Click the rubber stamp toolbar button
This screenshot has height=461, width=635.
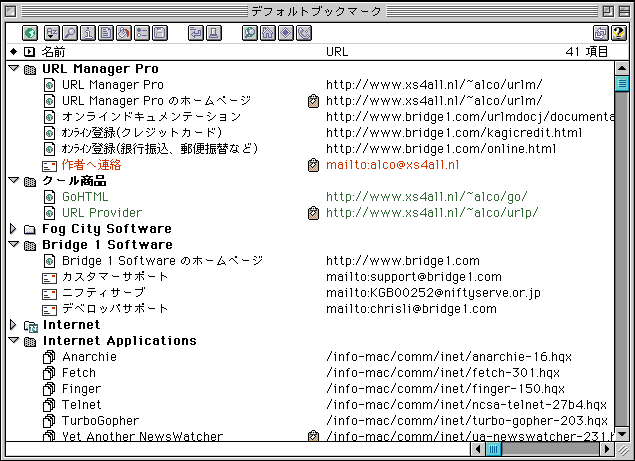(x=214, y=33)
